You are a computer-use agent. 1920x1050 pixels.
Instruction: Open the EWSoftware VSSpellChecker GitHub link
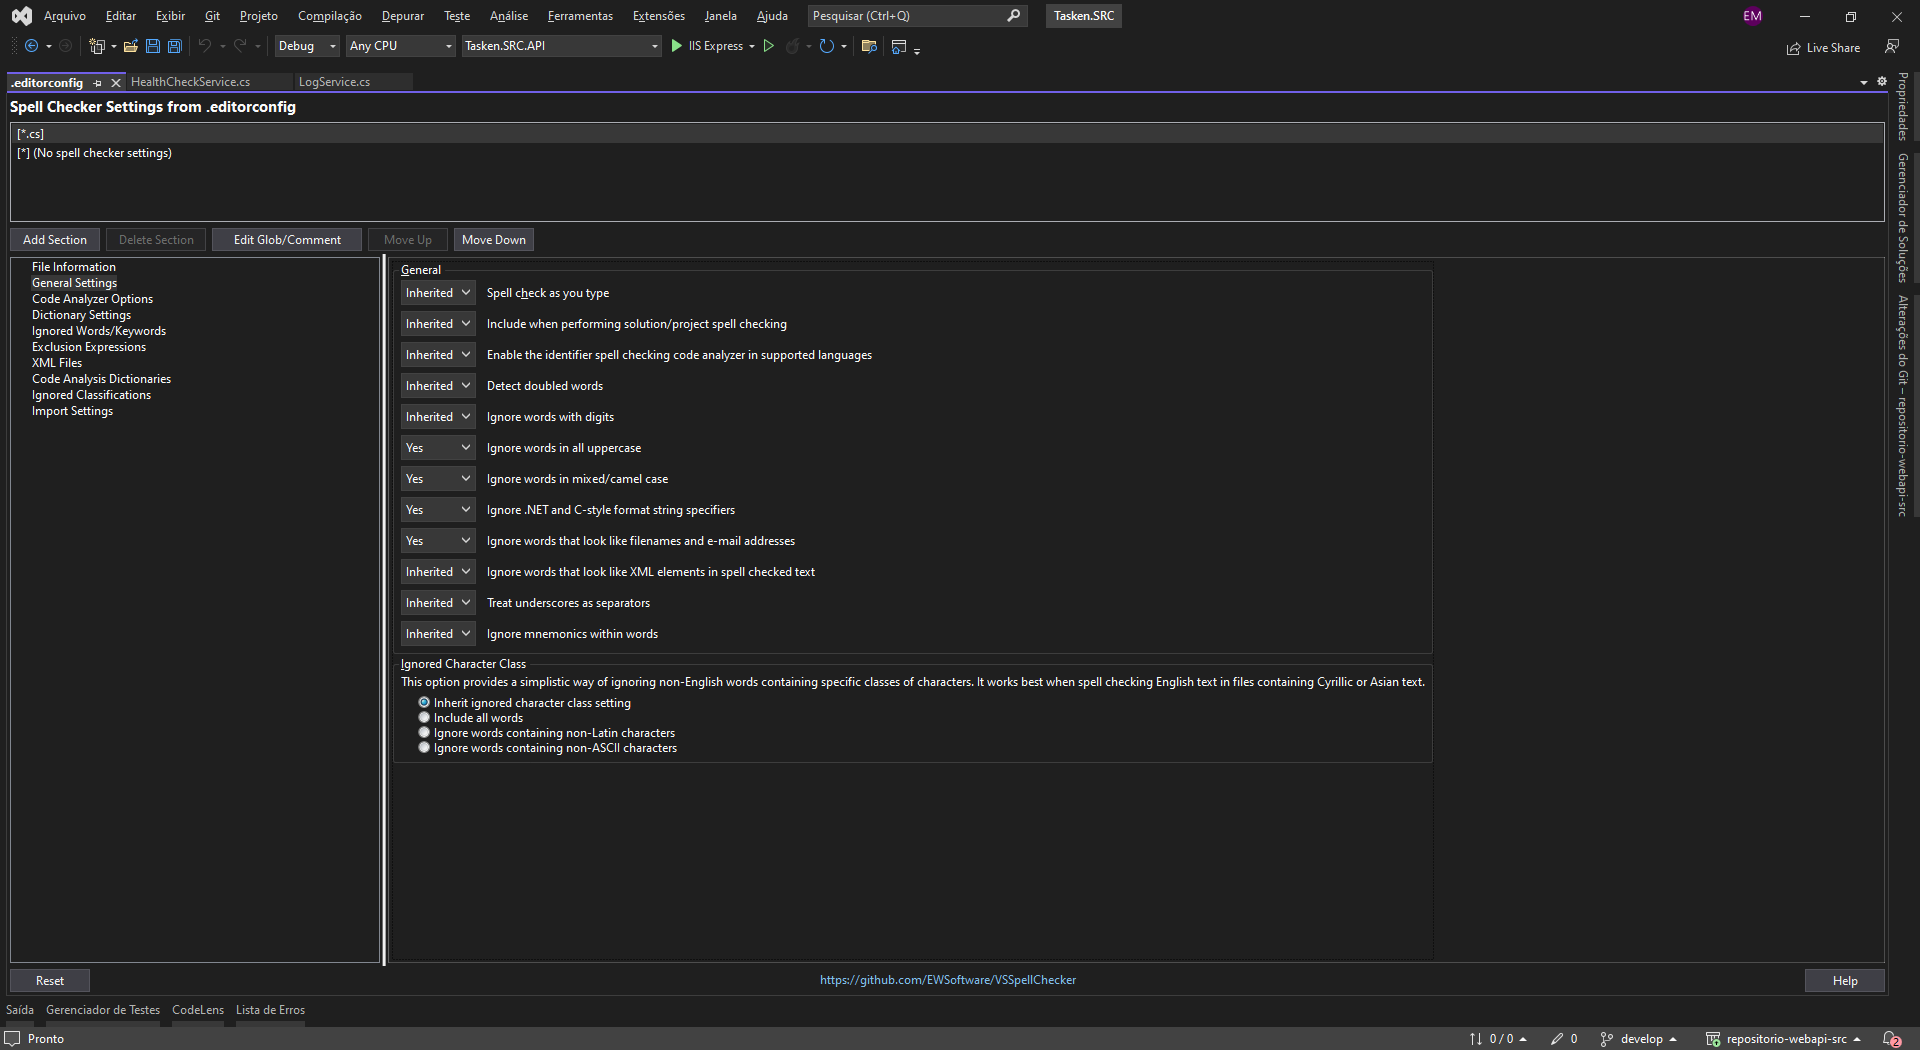click(947, 980)
